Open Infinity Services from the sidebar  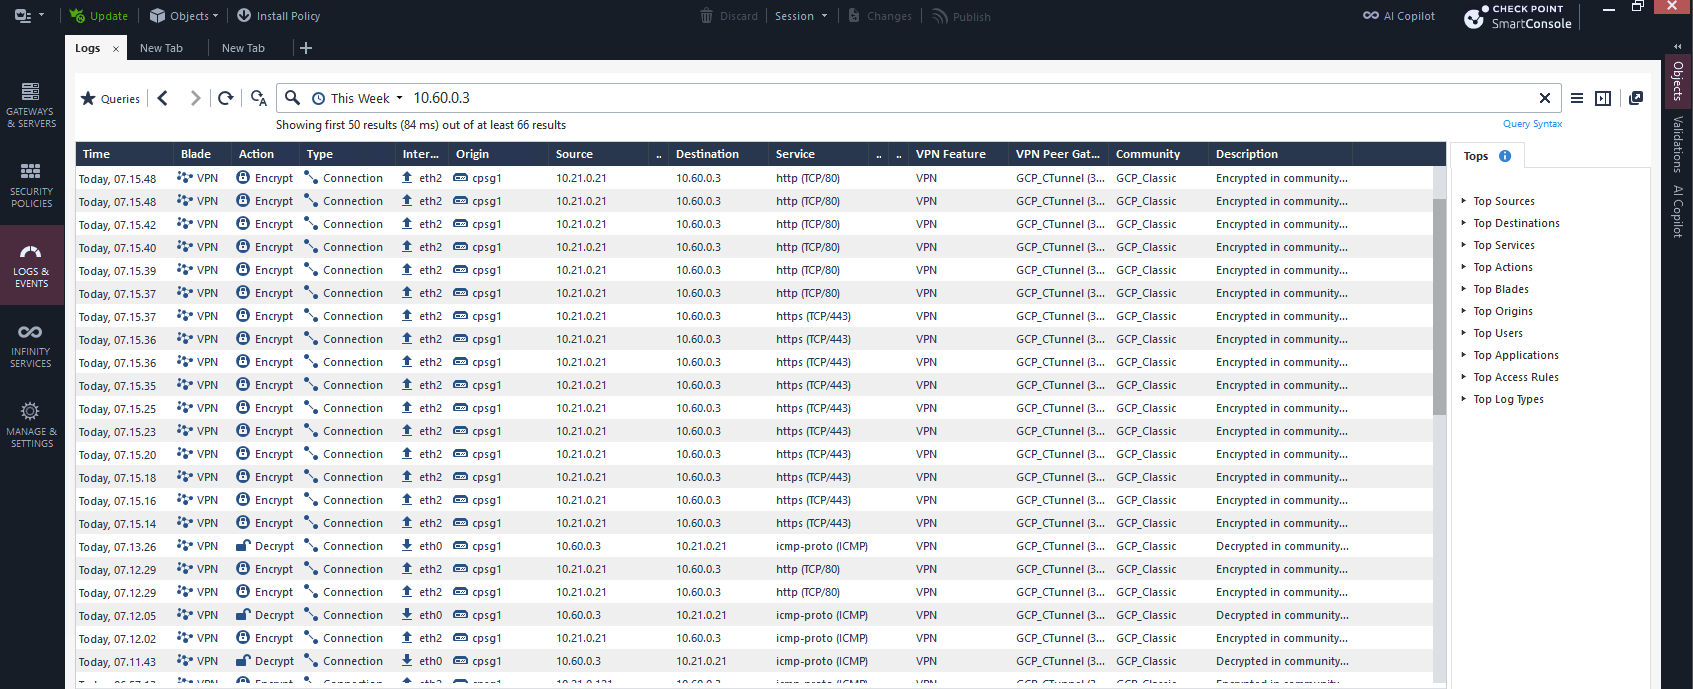click(x=31, y=345)
